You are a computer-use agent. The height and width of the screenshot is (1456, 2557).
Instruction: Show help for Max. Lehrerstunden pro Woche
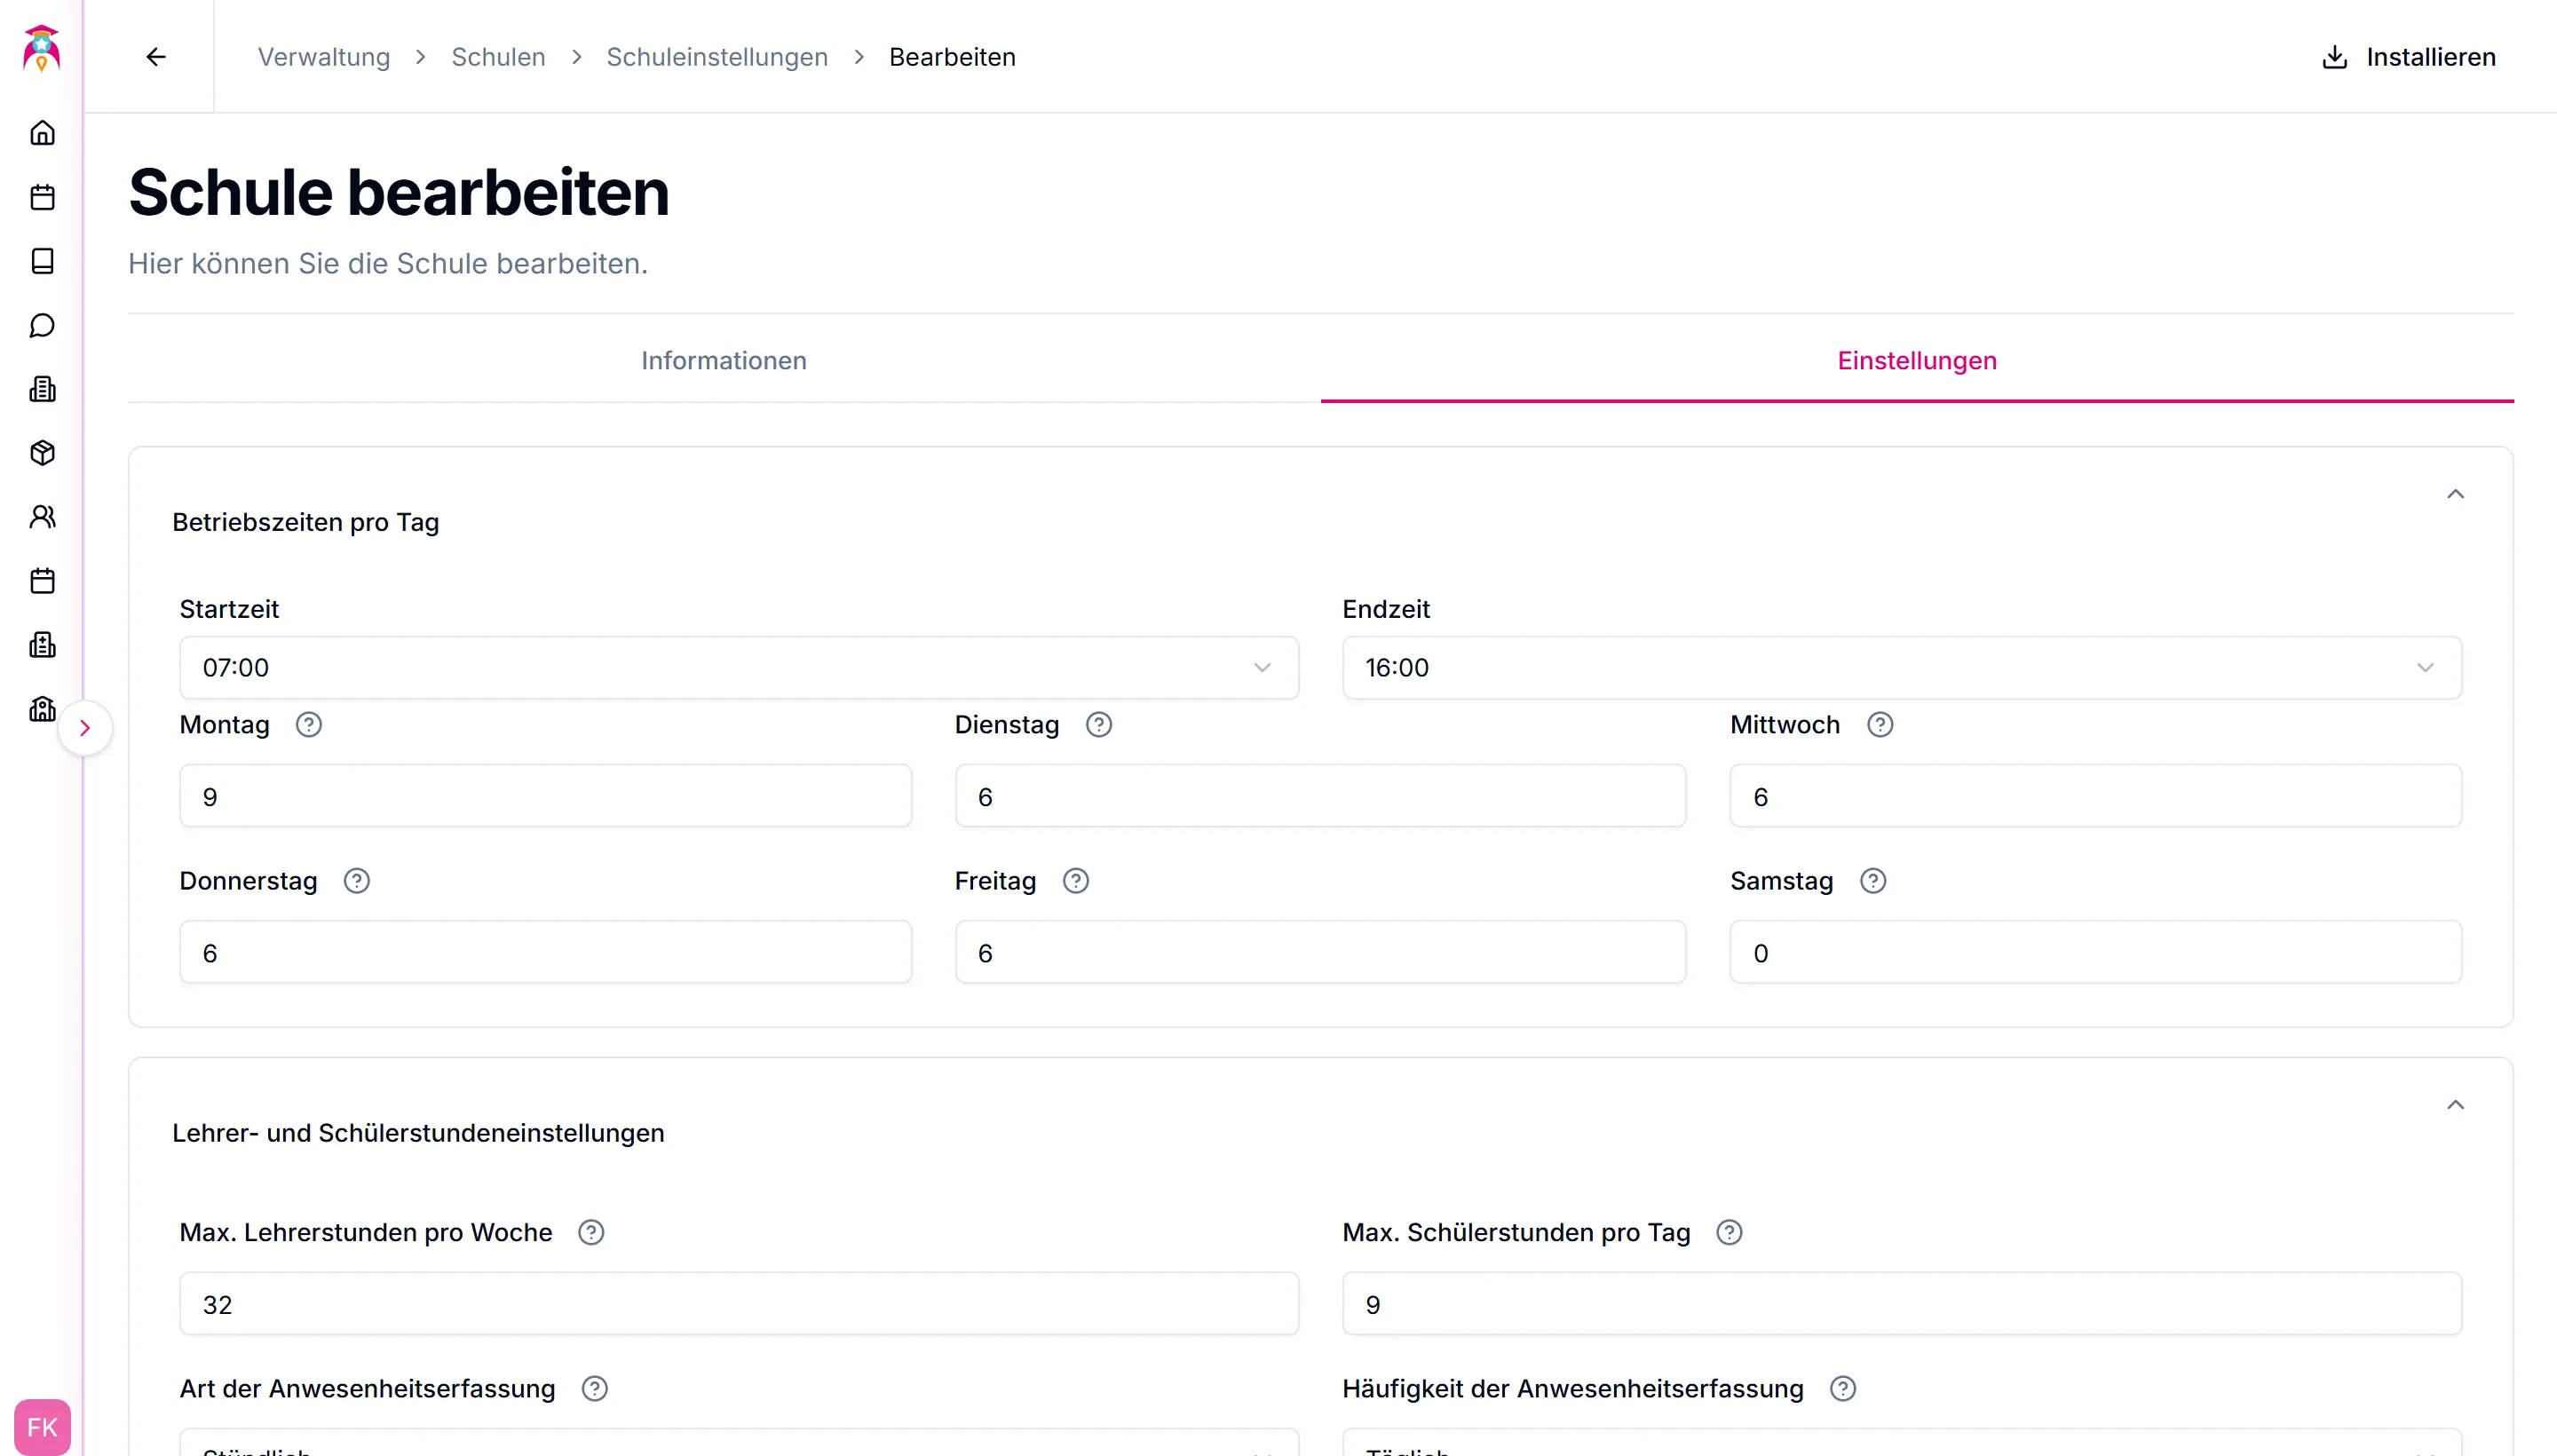(591, 1233)
